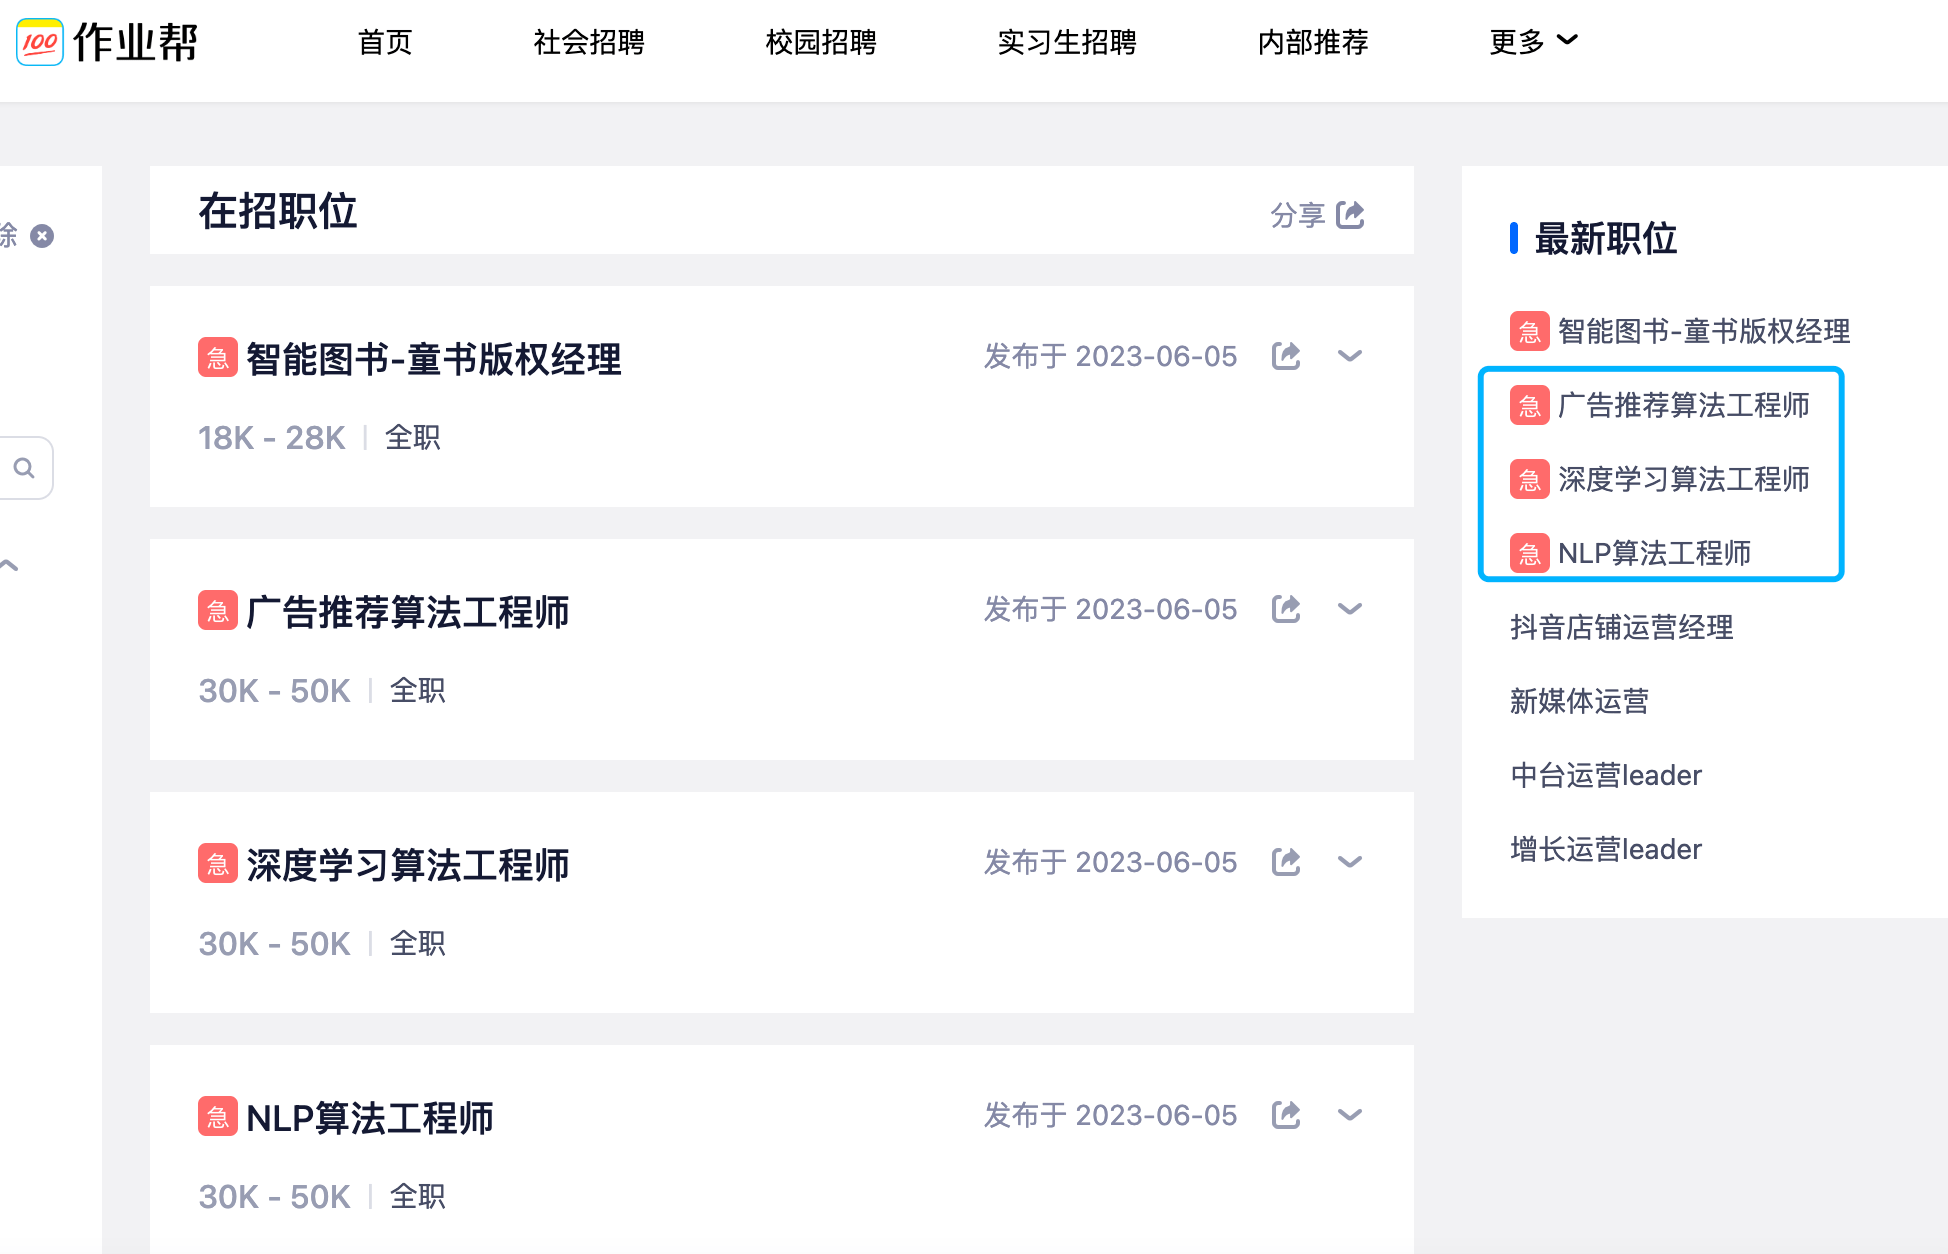Collapse the left filter panel with the chevron
This screenshot has width=1948, height=1254.
point(9,563)
